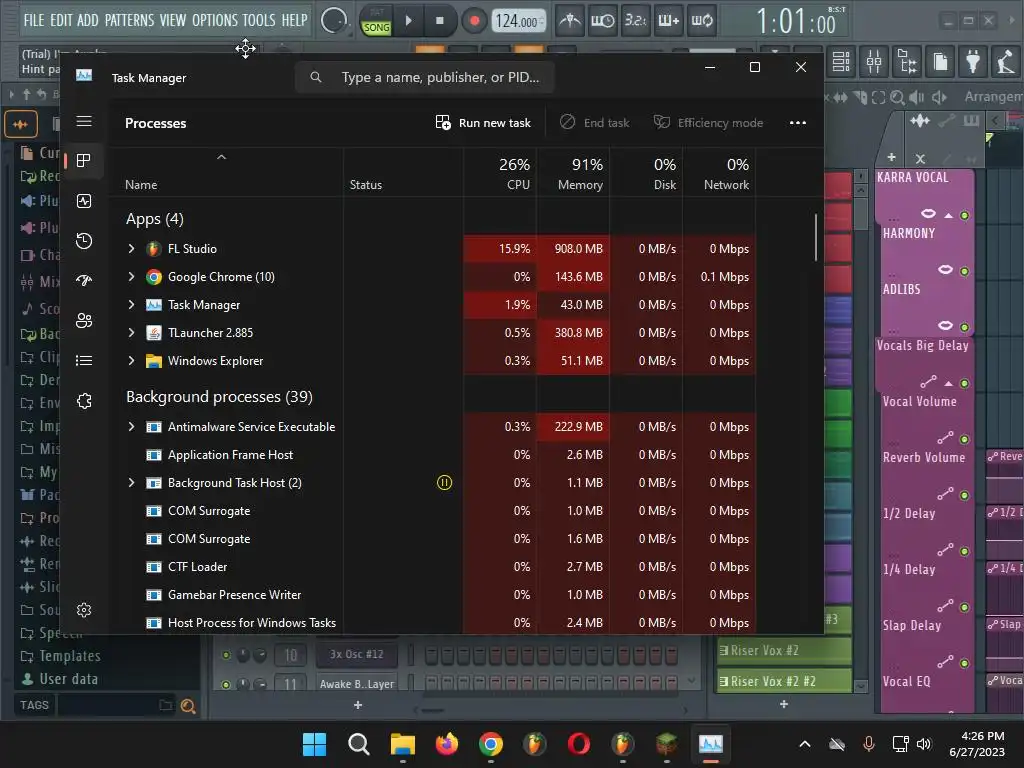The height and width of the screenshot is (768, 1024).
Task: Open Task Manager hamburger navigation menu
Action: (84, 121)
